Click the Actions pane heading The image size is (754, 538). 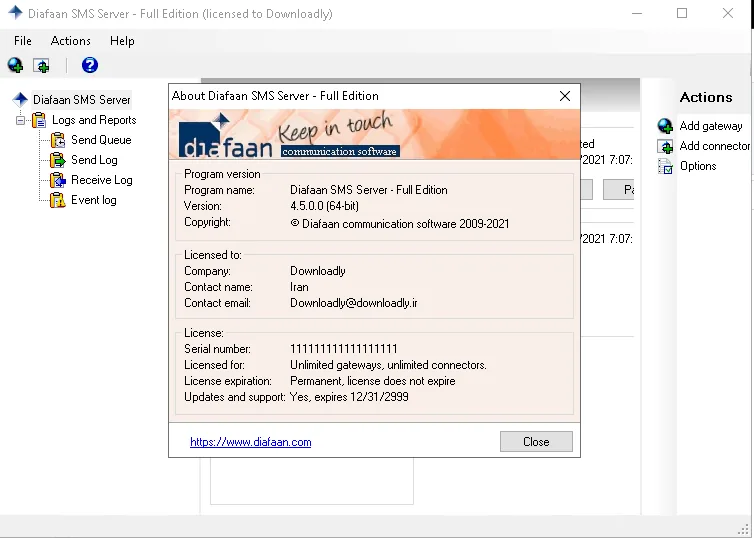[x=706, y=98]
